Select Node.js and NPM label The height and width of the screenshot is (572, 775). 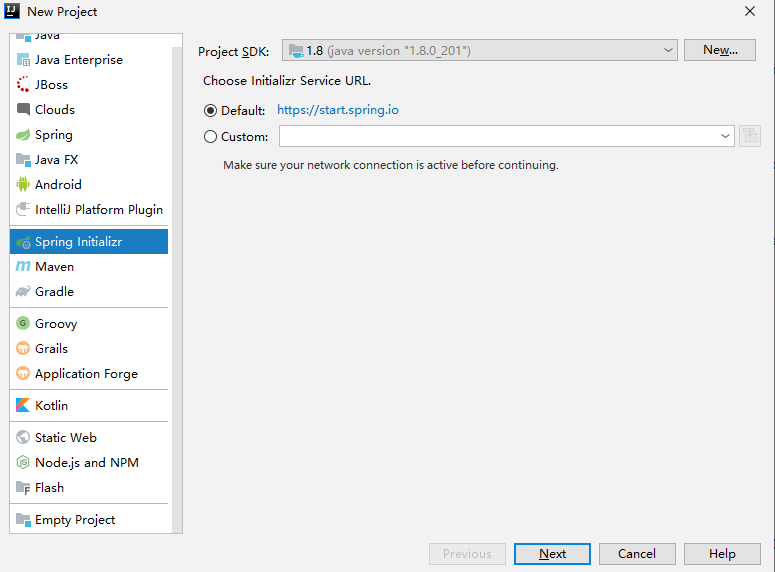click(87, 462)
